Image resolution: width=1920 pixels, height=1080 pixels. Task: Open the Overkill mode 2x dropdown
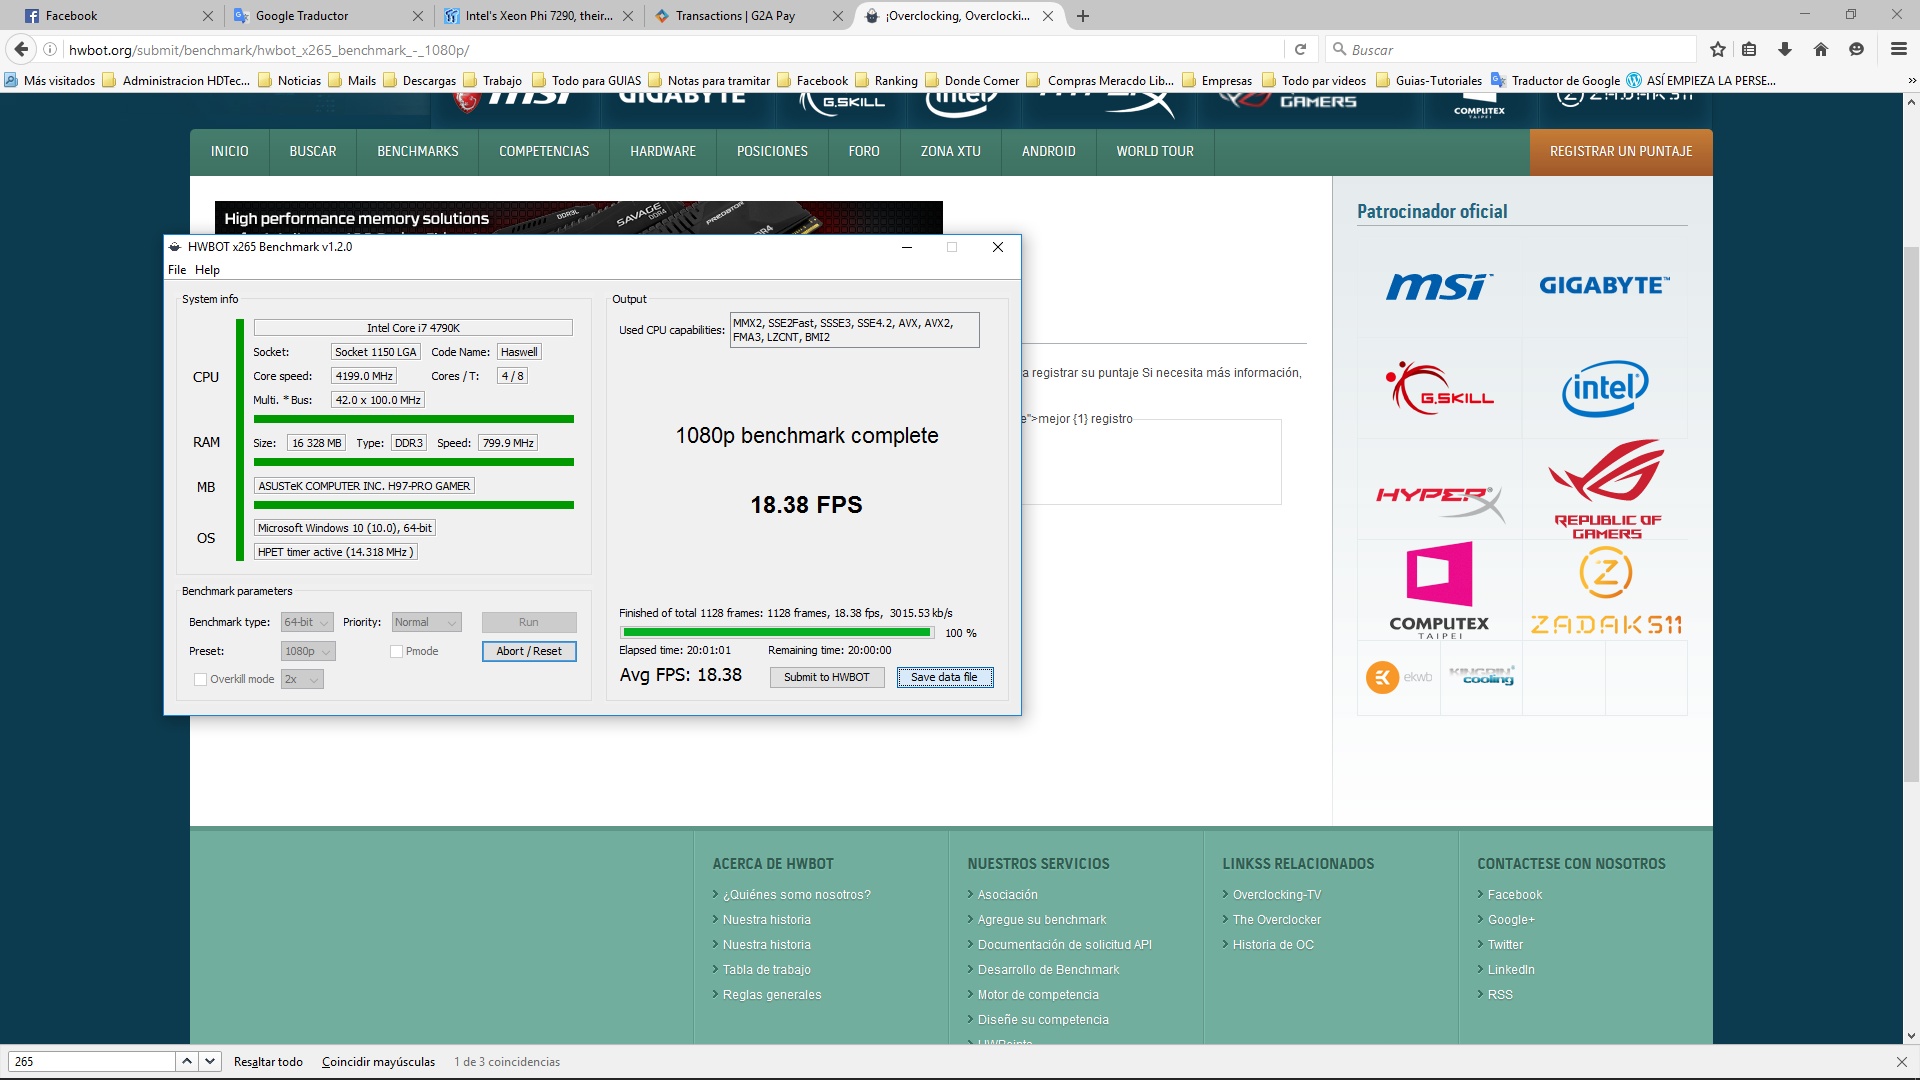click(x=302, y=679)
